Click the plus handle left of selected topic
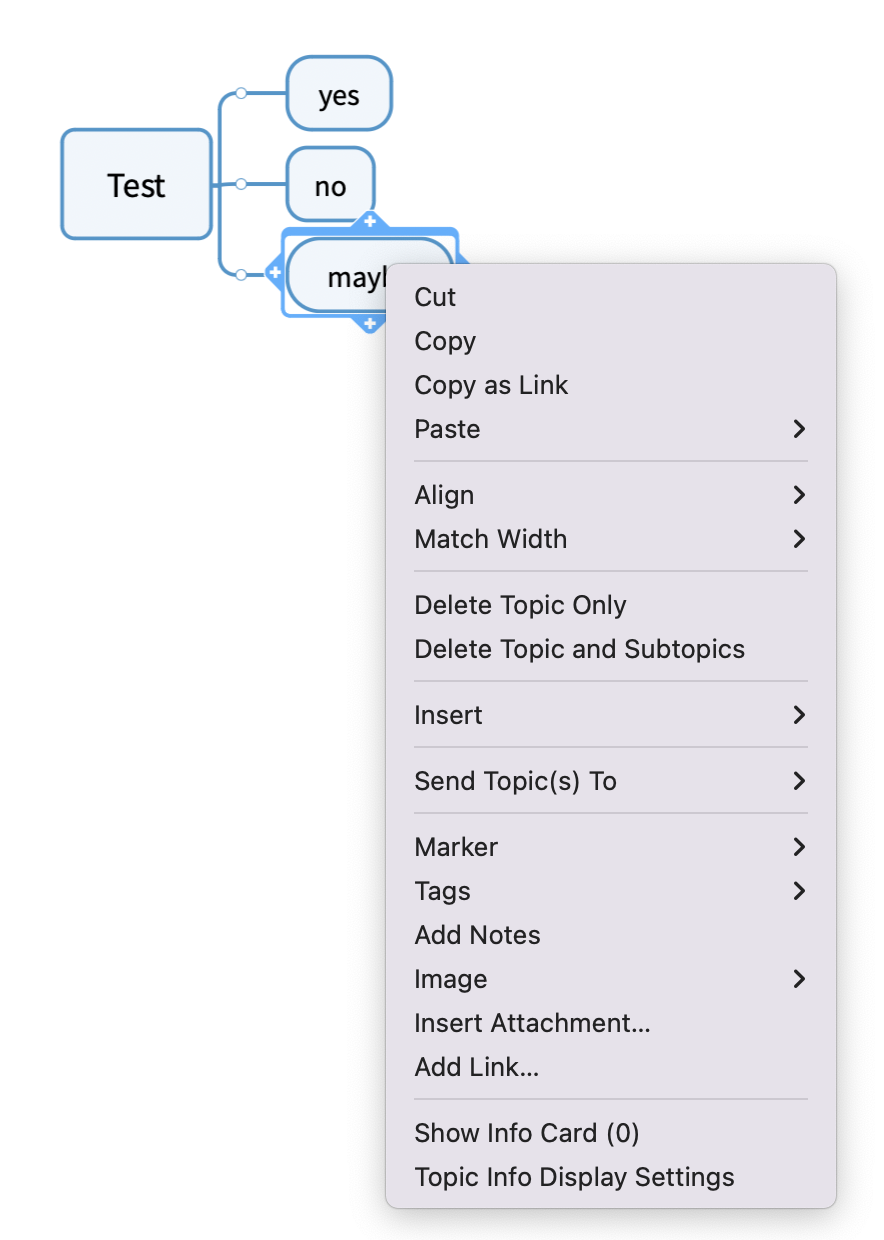This screenshot has height=1240, width=884. [275, 272]
